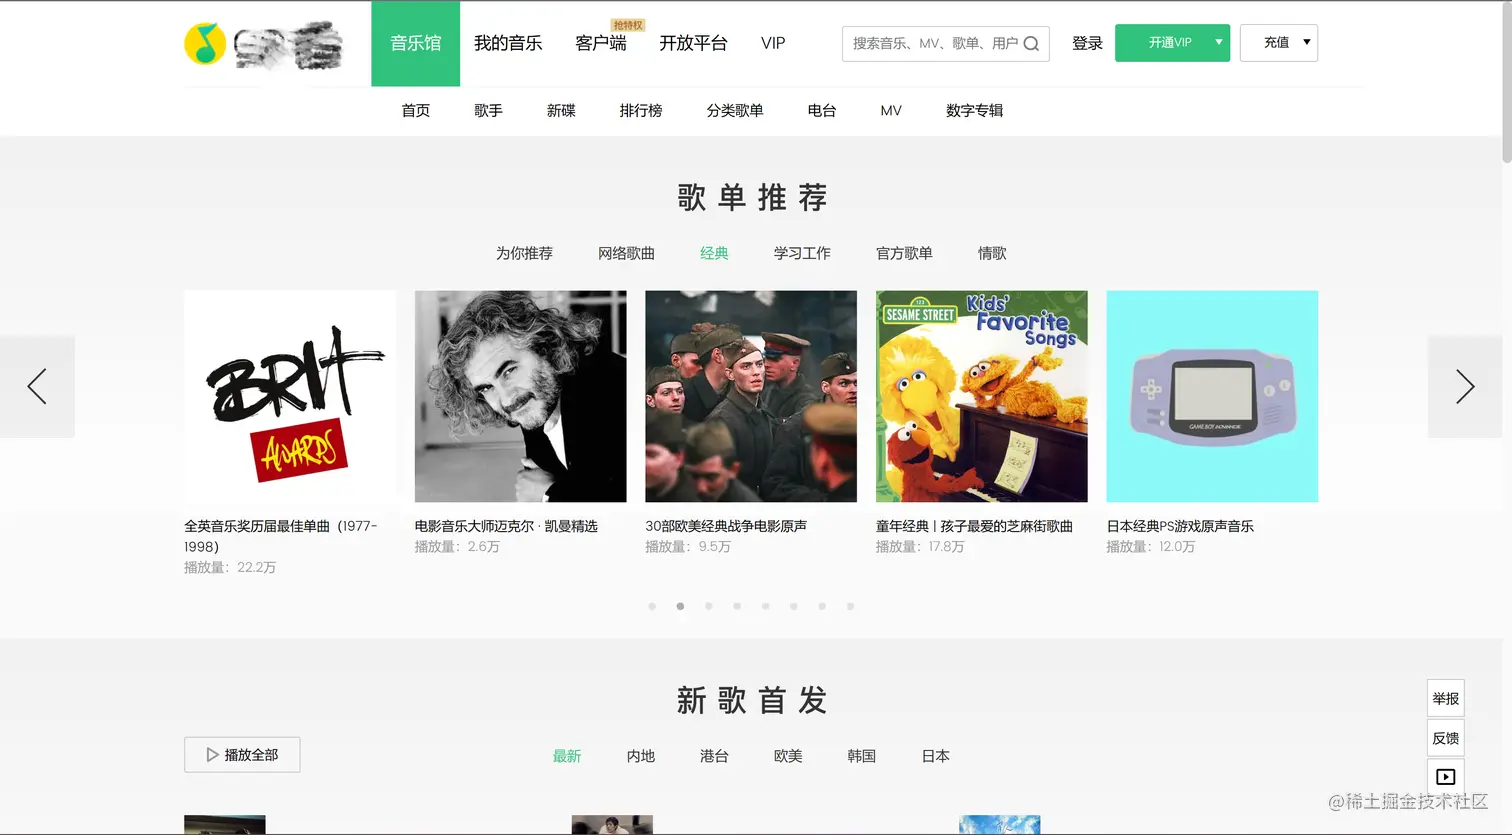This screenshot has height=835, width=1512.
Task: Select the second carousel page dot
Action: [680, 606]
